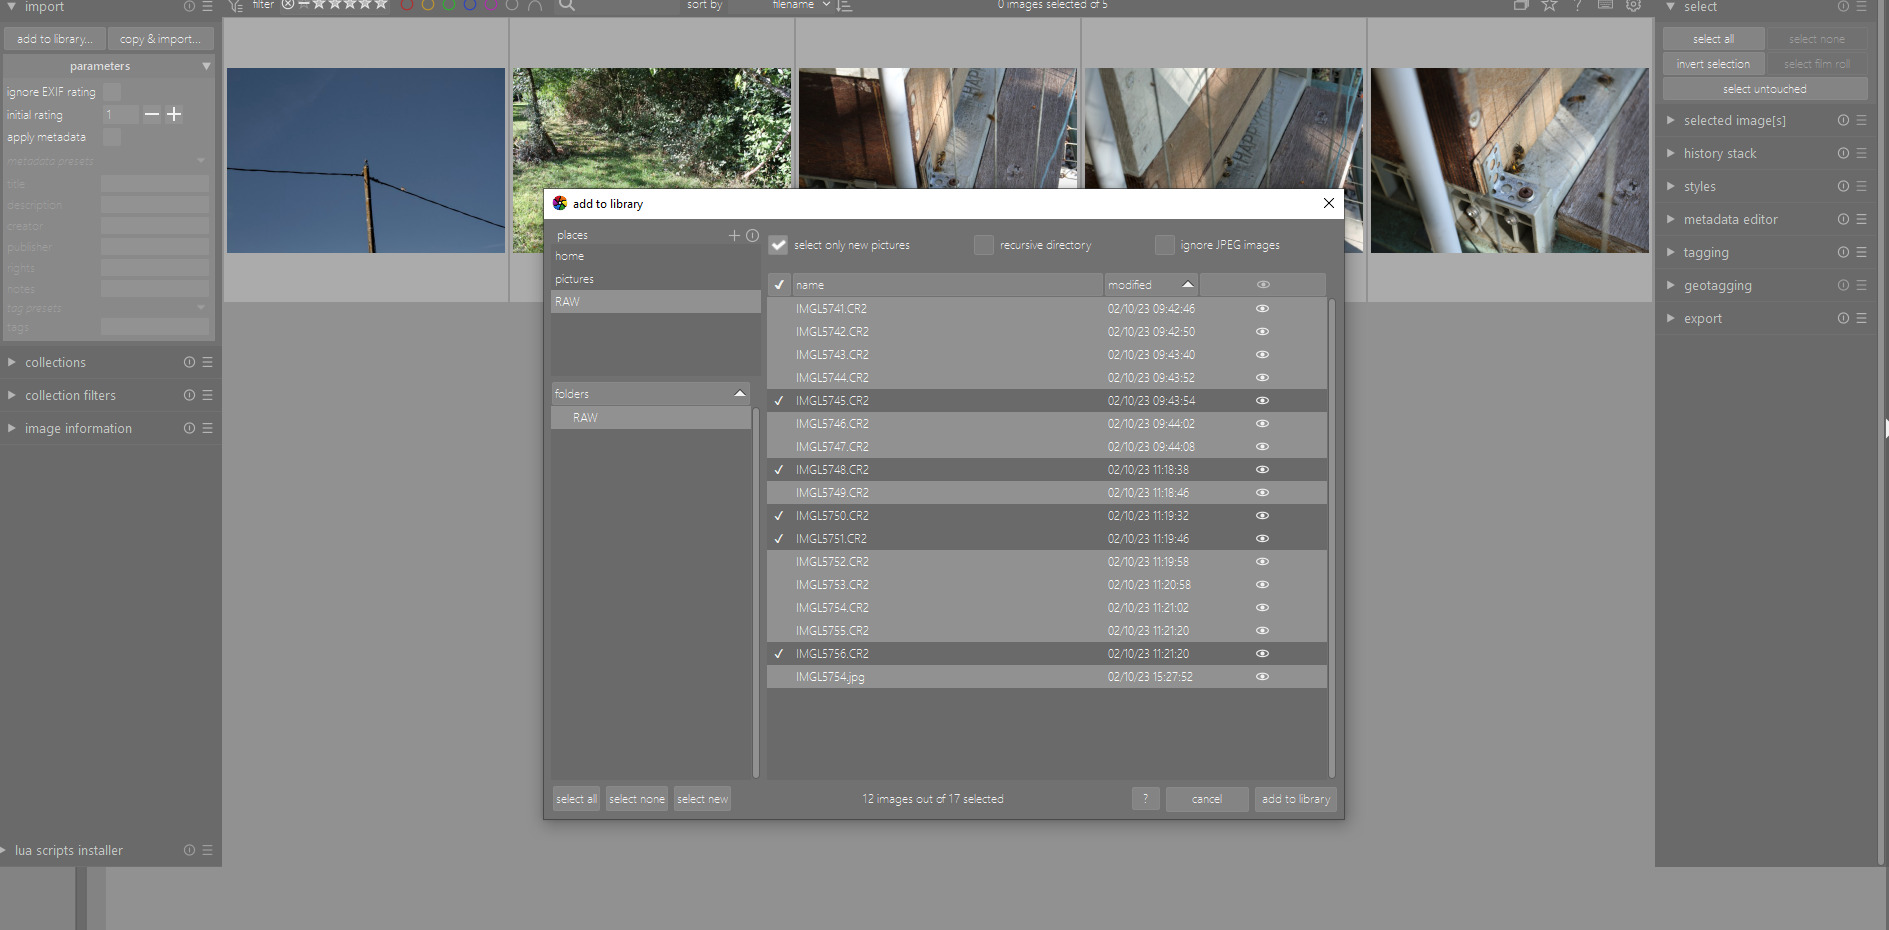Uncheck select only new pictures

(x=779, y=245)
